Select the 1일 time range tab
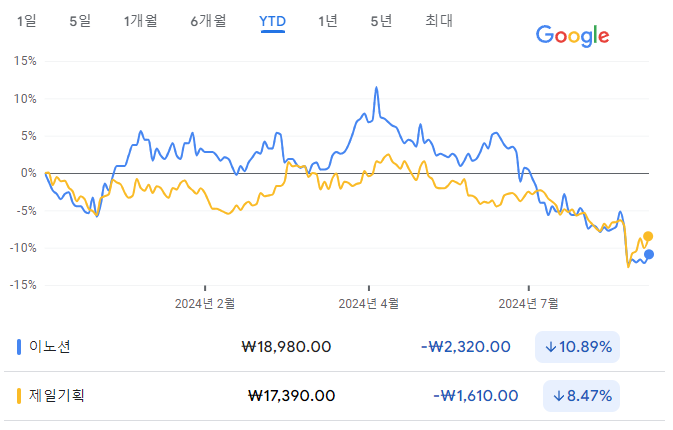This screenshot has width=673, height=430. [27, 21]
